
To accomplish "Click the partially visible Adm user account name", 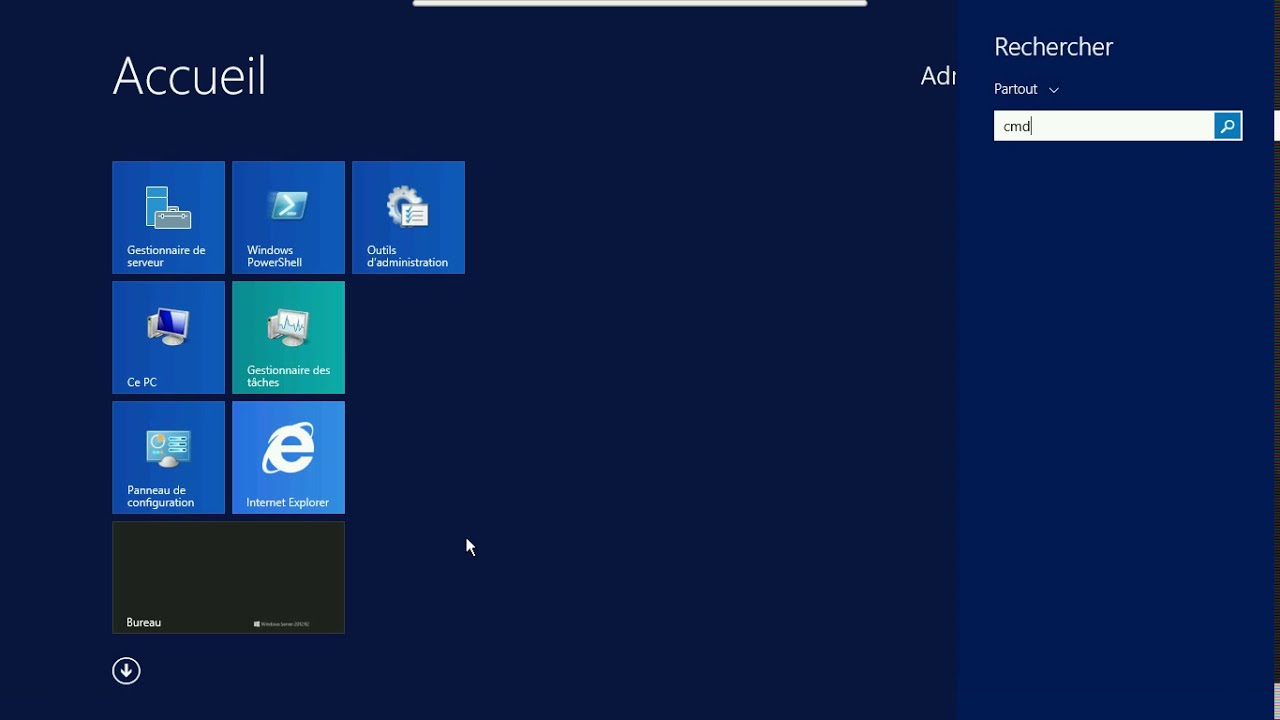I will pyautogui.click(x=938, y=76).
